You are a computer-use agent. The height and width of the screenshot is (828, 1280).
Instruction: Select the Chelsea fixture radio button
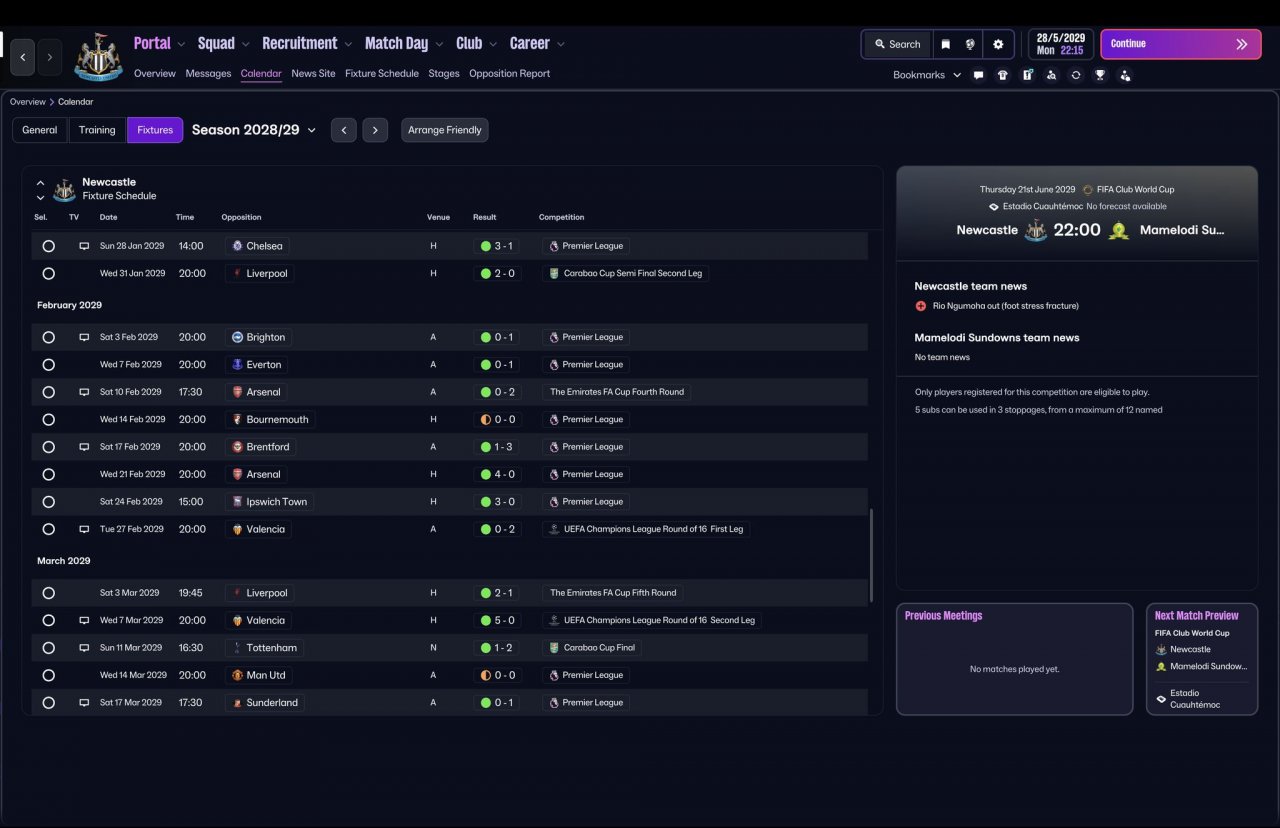pyautogui.click(x=48, y=246)
